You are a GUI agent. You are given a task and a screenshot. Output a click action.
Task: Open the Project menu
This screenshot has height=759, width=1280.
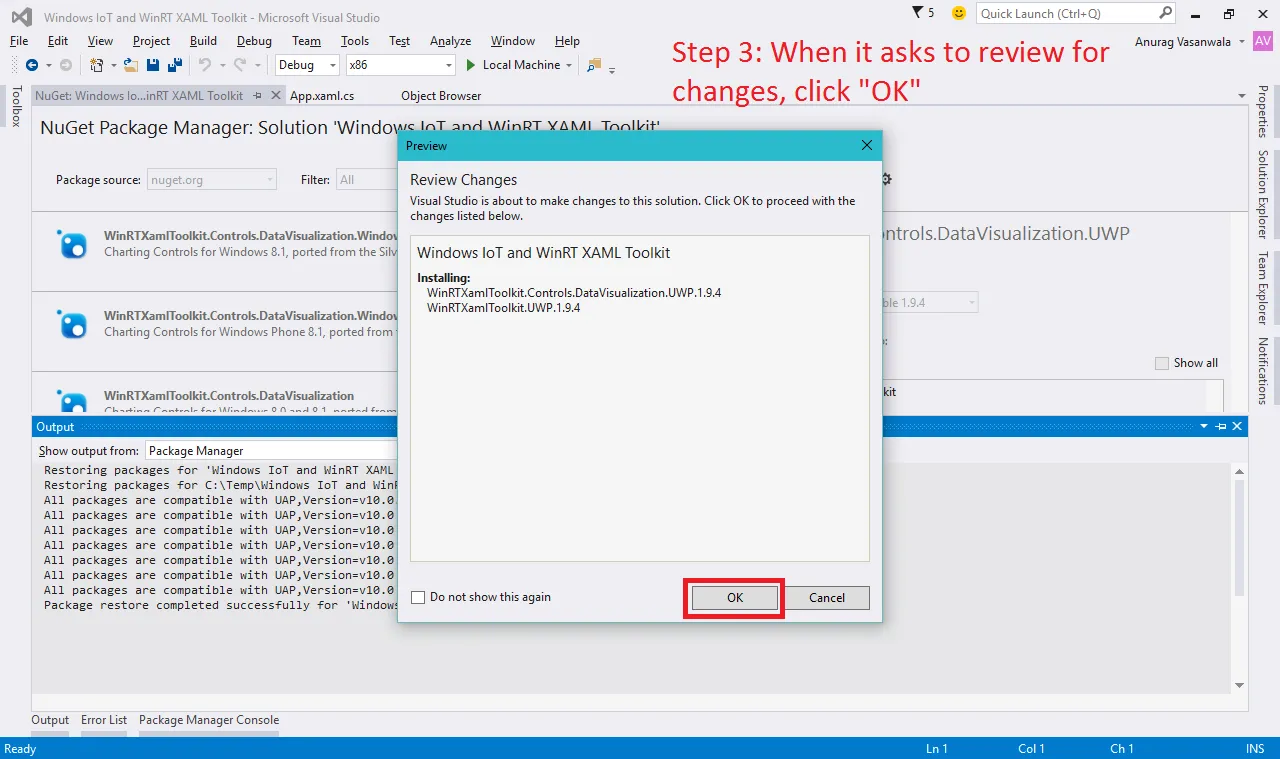click(151, 41)
